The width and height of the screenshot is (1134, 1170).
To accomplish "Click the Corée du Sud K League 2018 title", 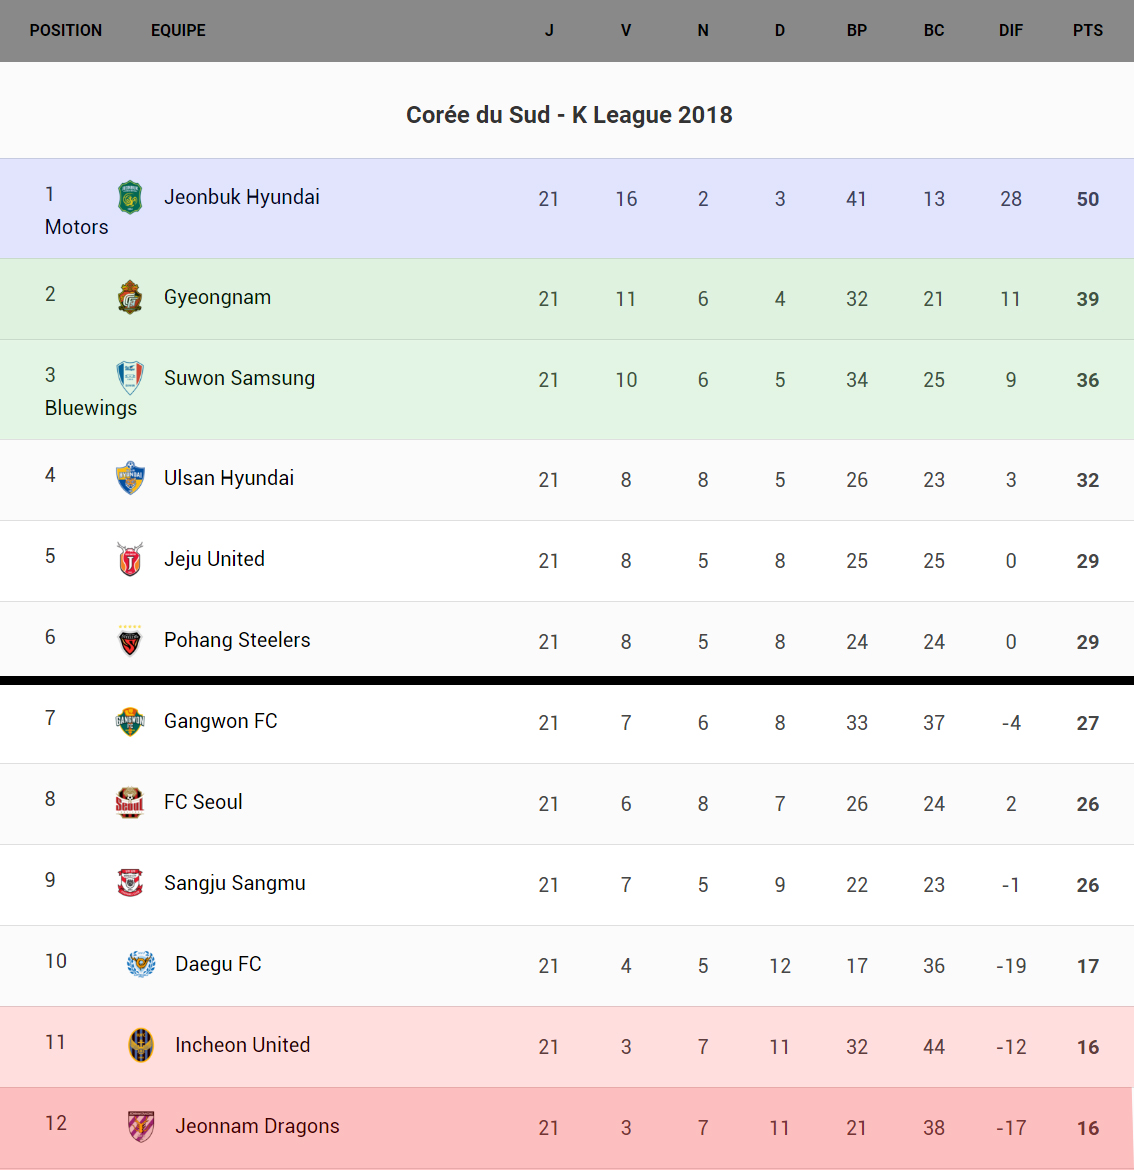I will tap(568, 115).
